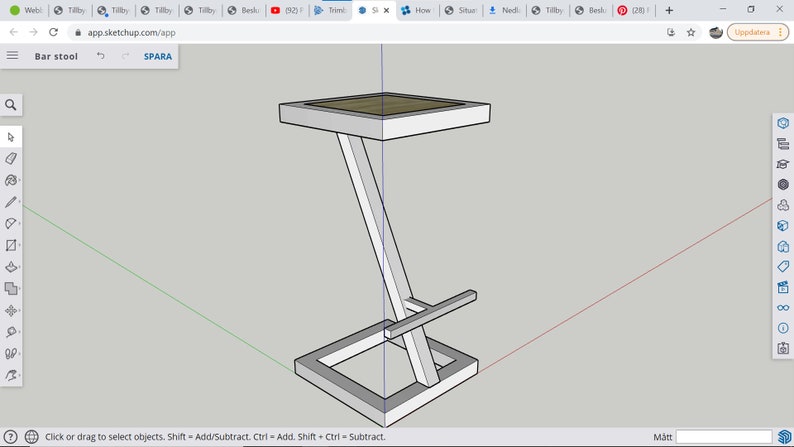Go back in browser history
Screen dimensions: 794x447
click(x=14, y=32)
